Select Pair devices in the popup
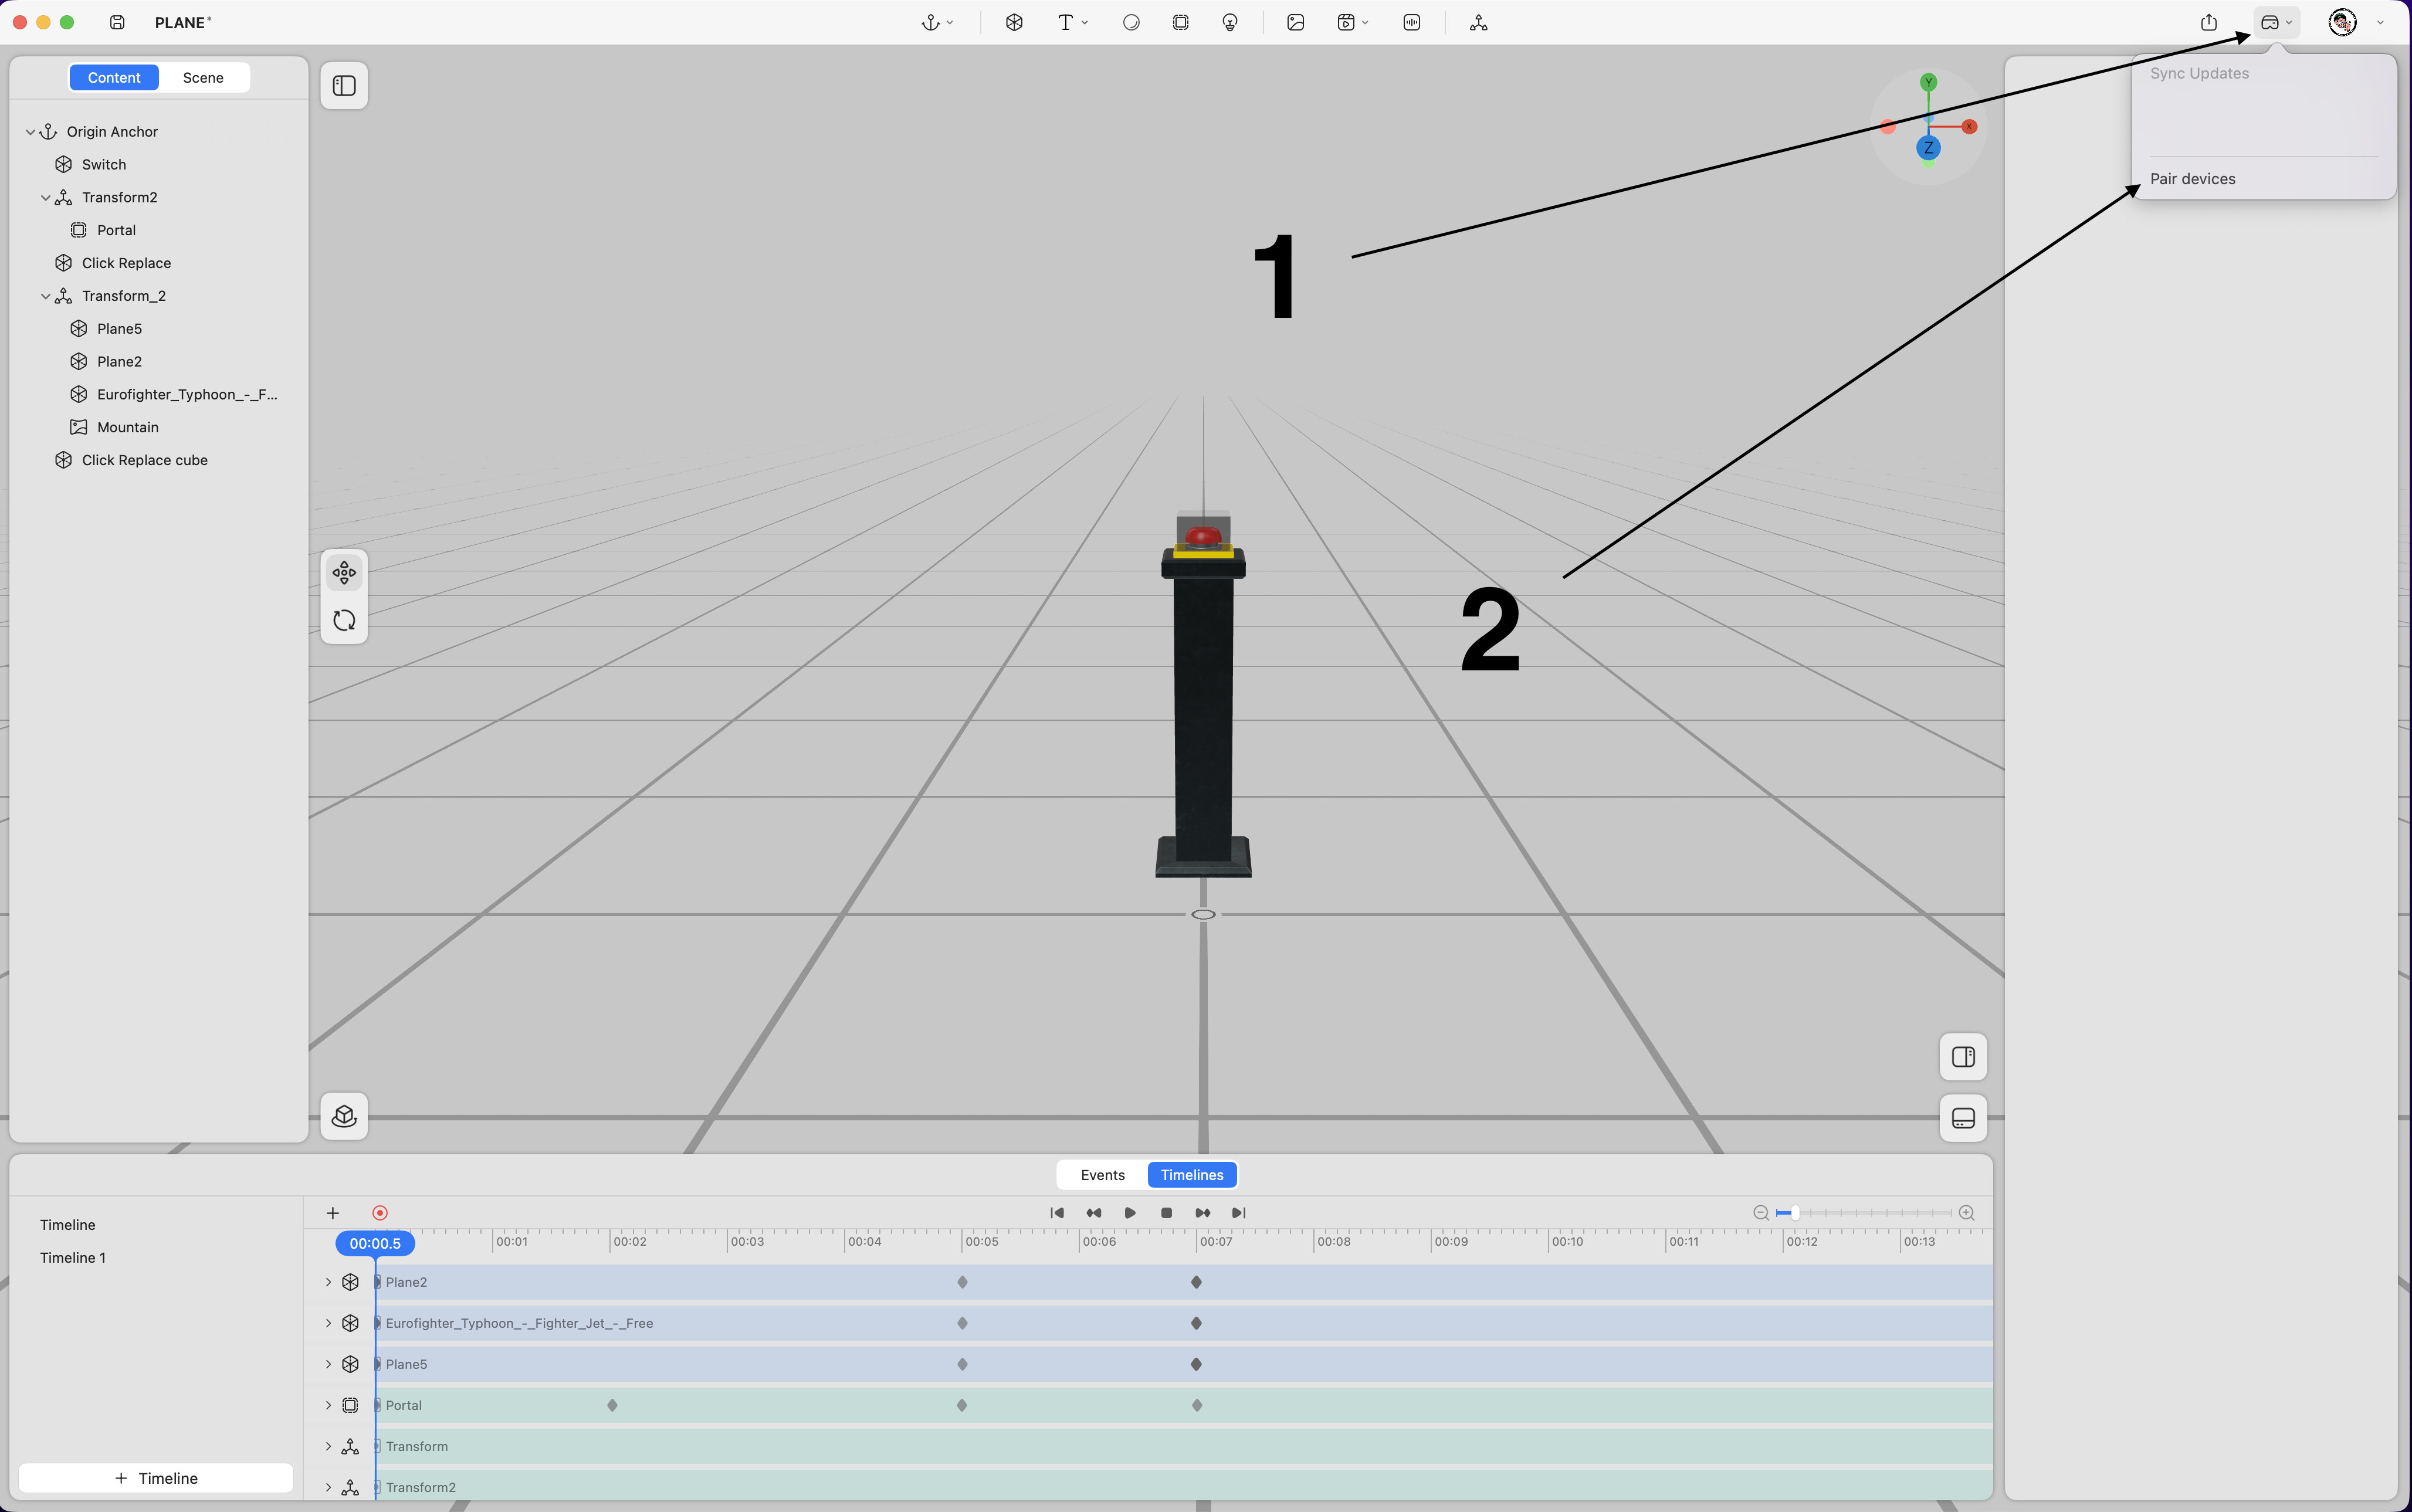2412x1512 pixels. 2192,179
